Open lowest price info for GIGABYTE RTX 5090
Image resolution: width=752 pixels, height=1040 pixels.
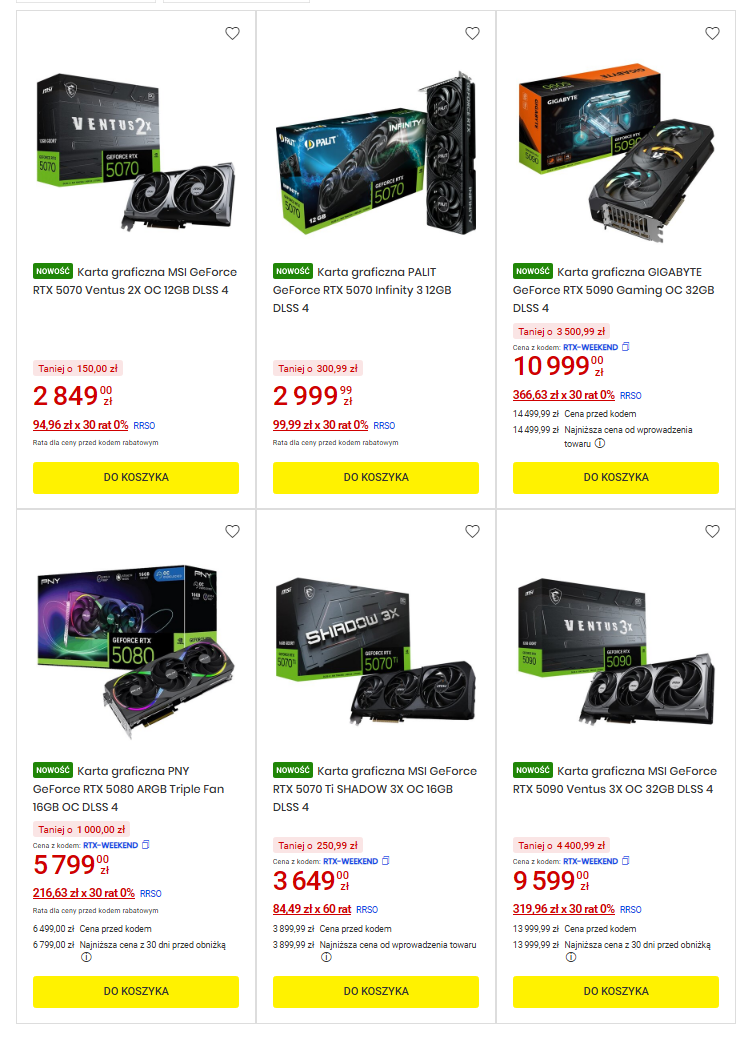[x=600, y=443]
